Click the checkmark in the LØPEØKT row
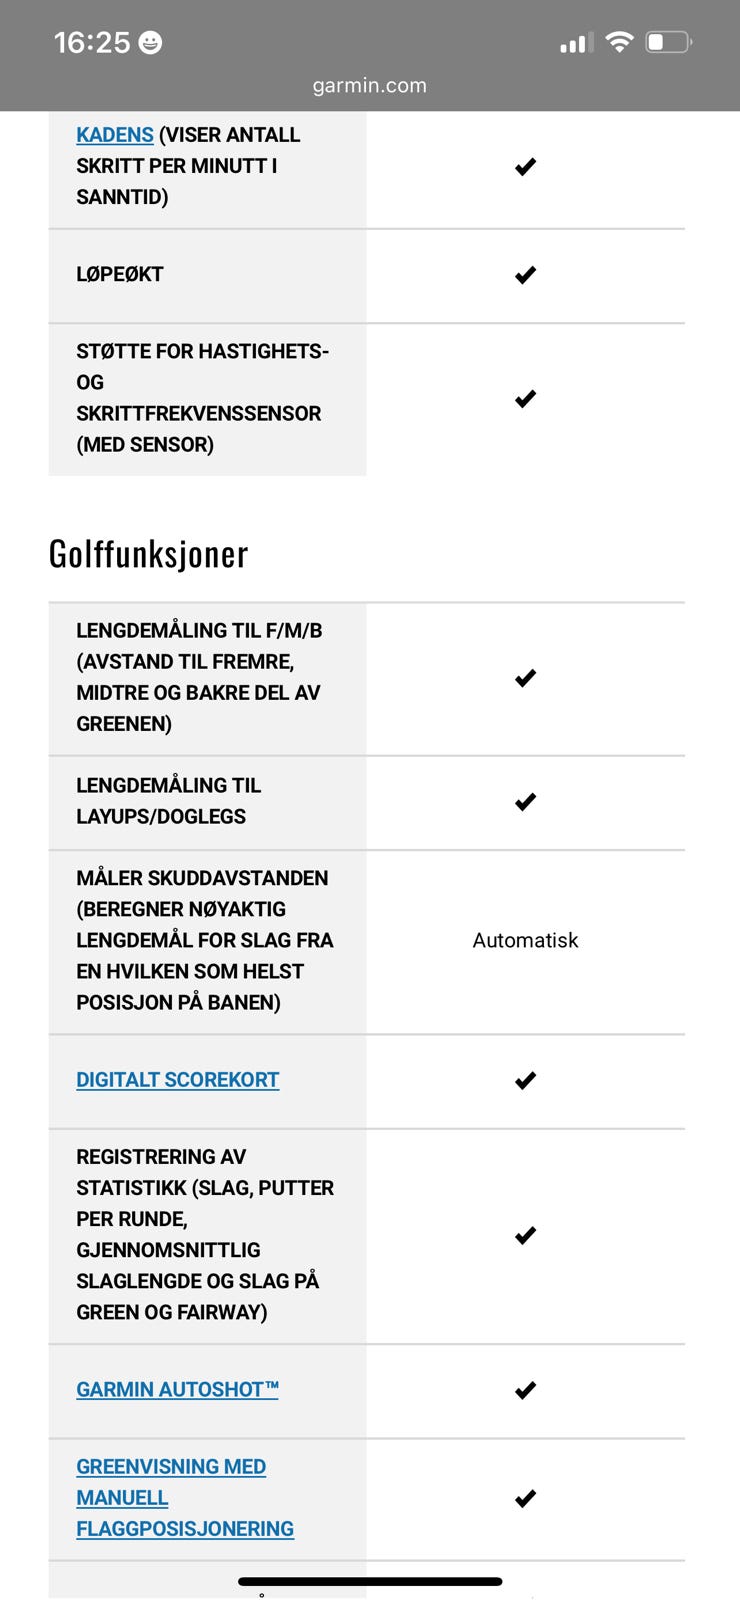Viewport: 740px width, 1600px height. pos(524,275)
